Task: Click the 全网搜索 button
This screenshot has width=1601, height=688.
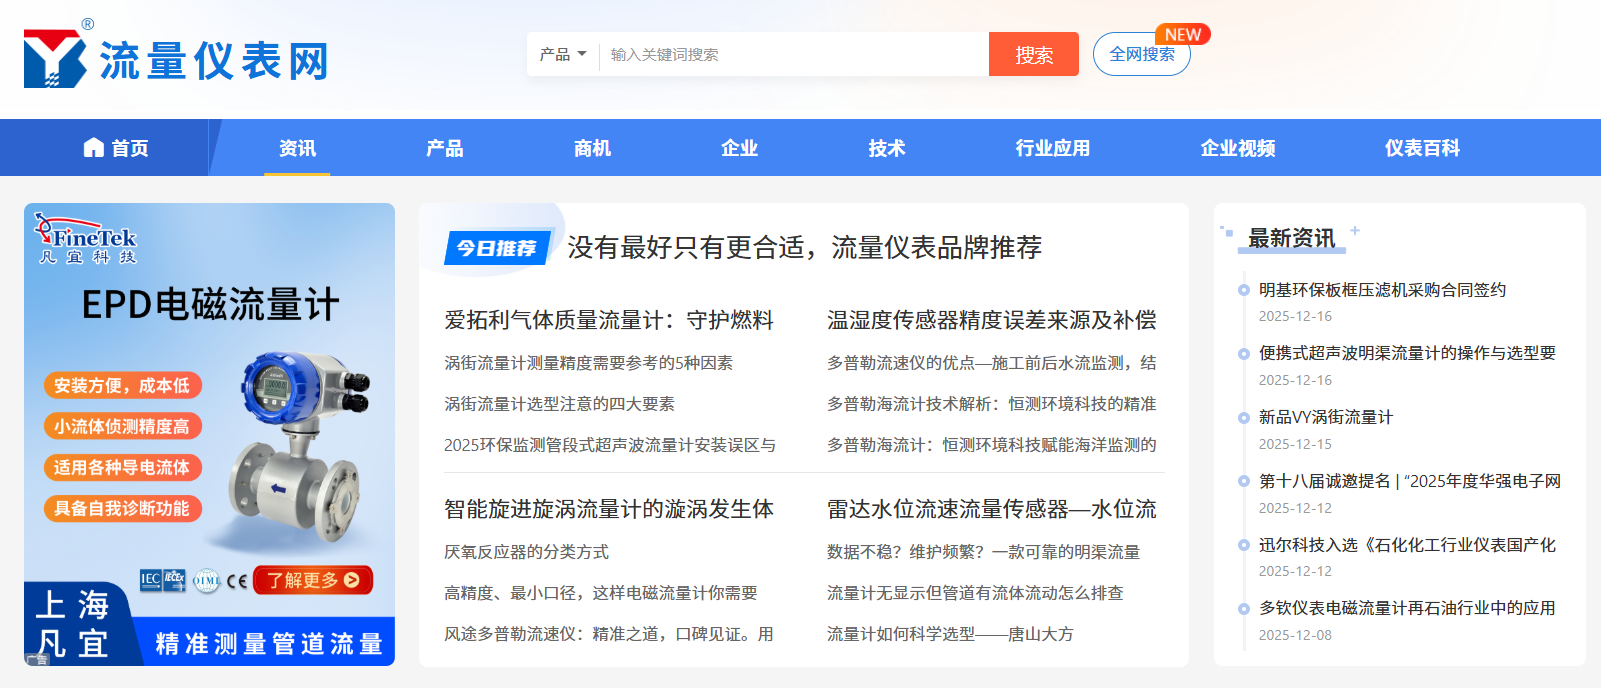Action: (1141, 55)
